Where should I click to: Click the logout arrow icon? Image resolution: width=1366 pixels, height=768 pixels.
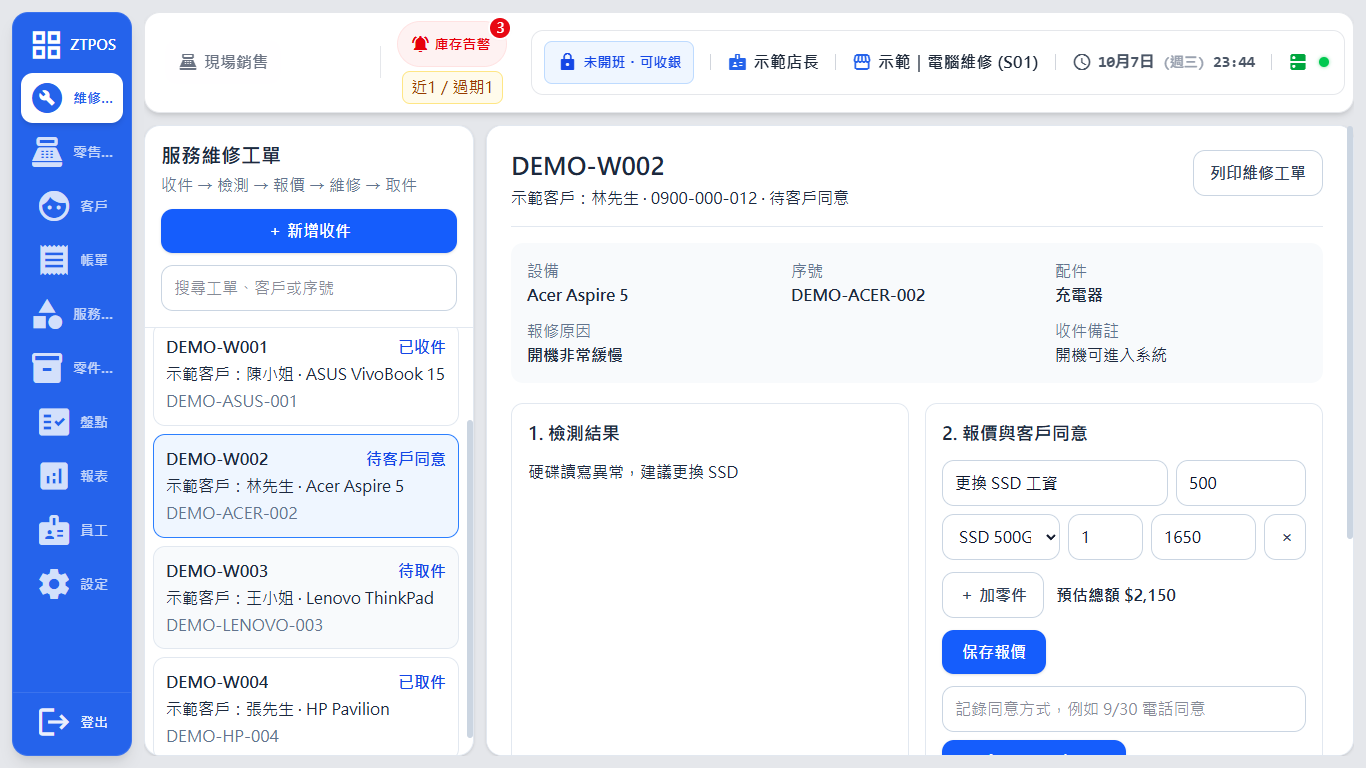(x=54, y=722)
